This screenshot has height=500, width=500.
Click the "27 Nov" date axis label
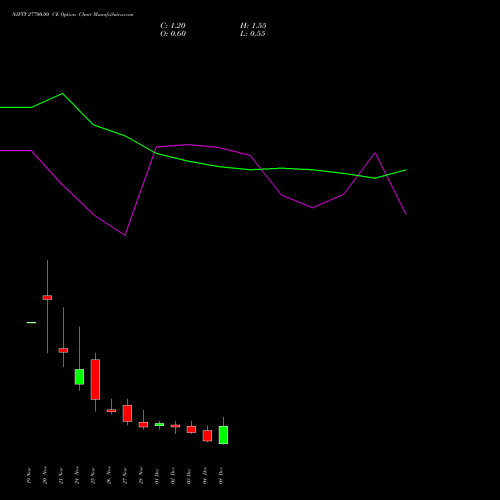[x=125, y=475]
